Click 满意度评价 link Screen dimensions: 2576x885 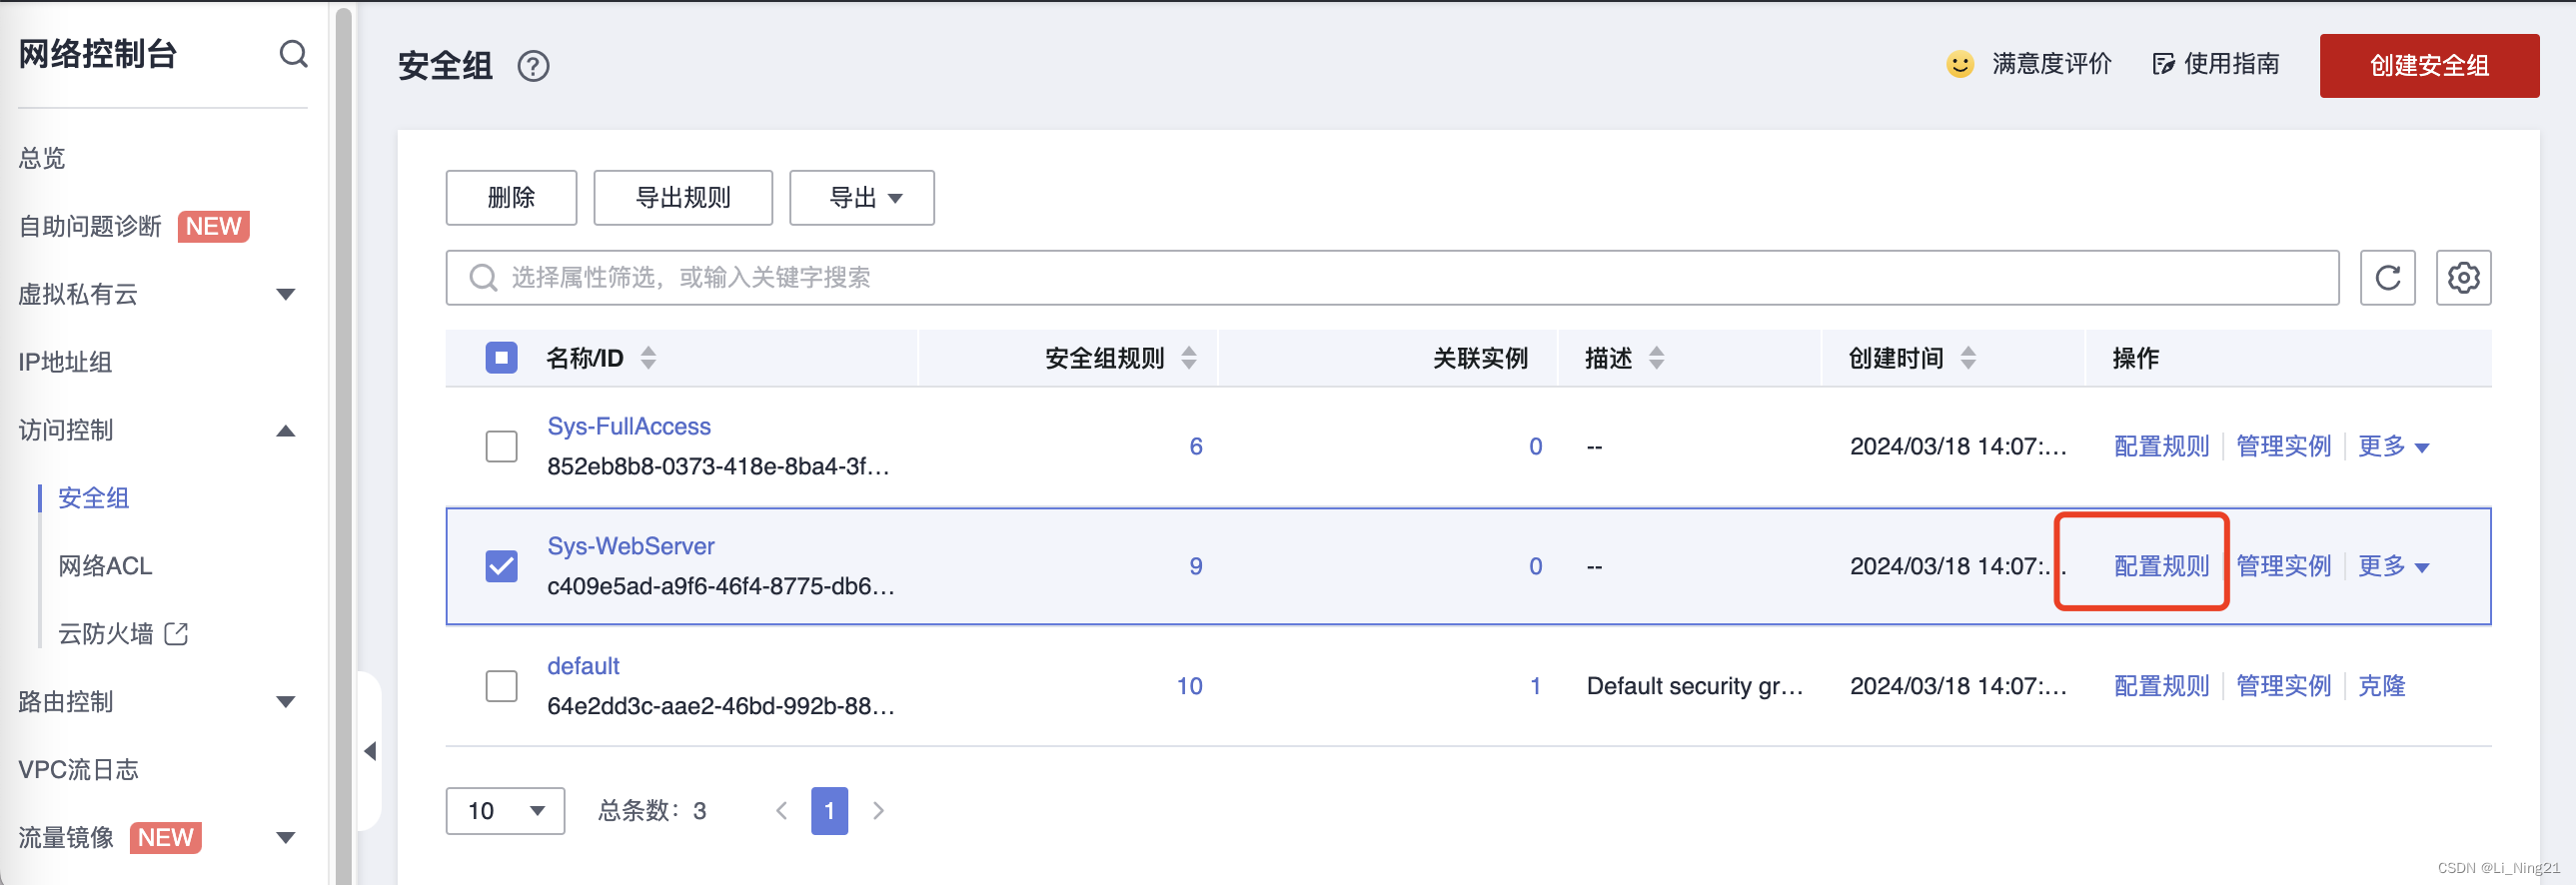tap(2051, 64)
